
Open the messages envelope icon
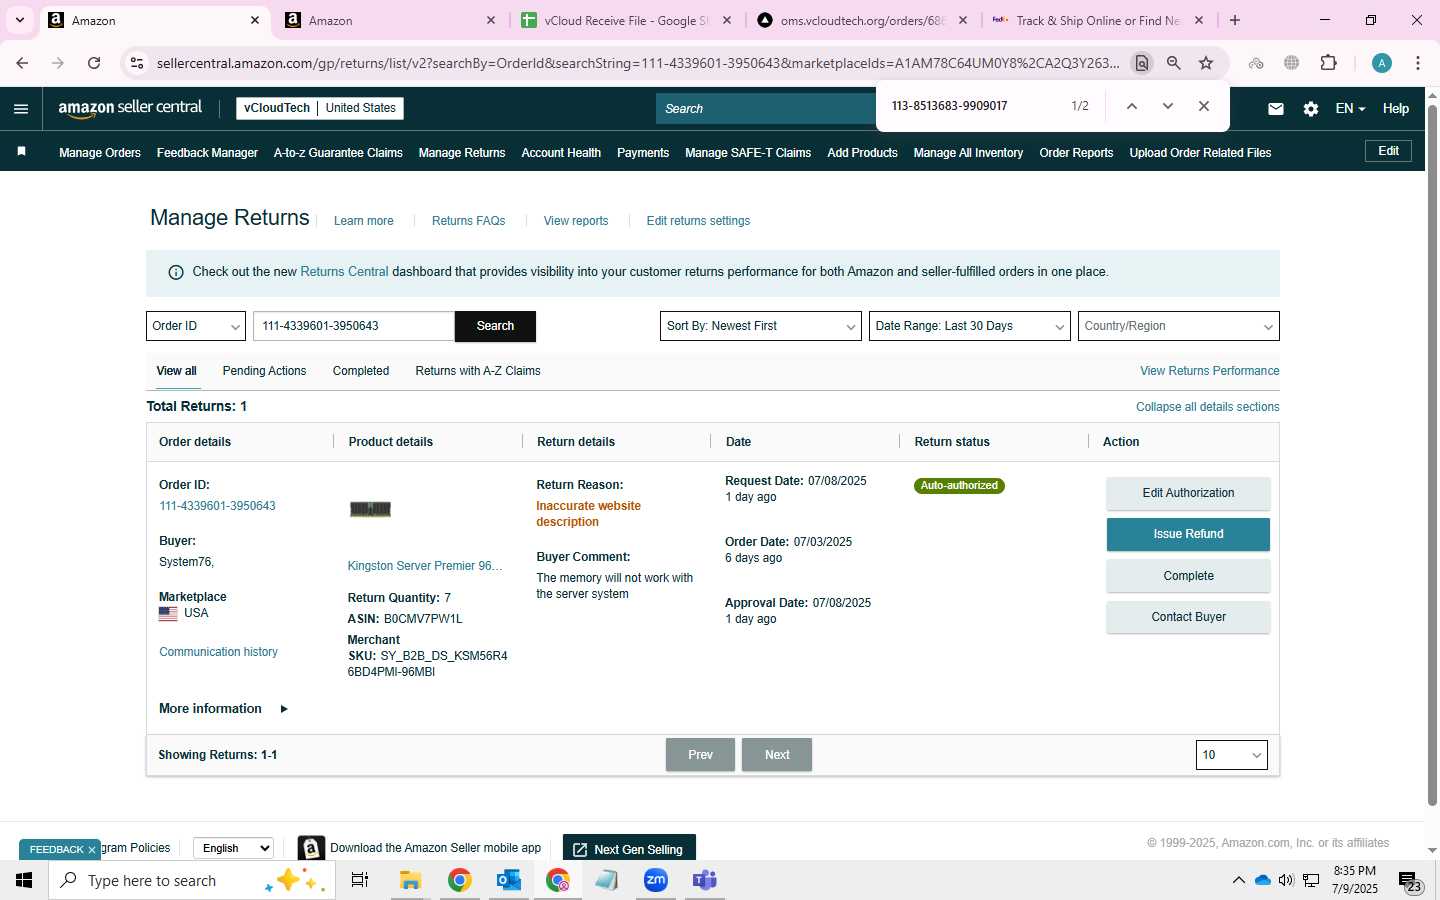pyautogui.click(x=1276, y=109)
